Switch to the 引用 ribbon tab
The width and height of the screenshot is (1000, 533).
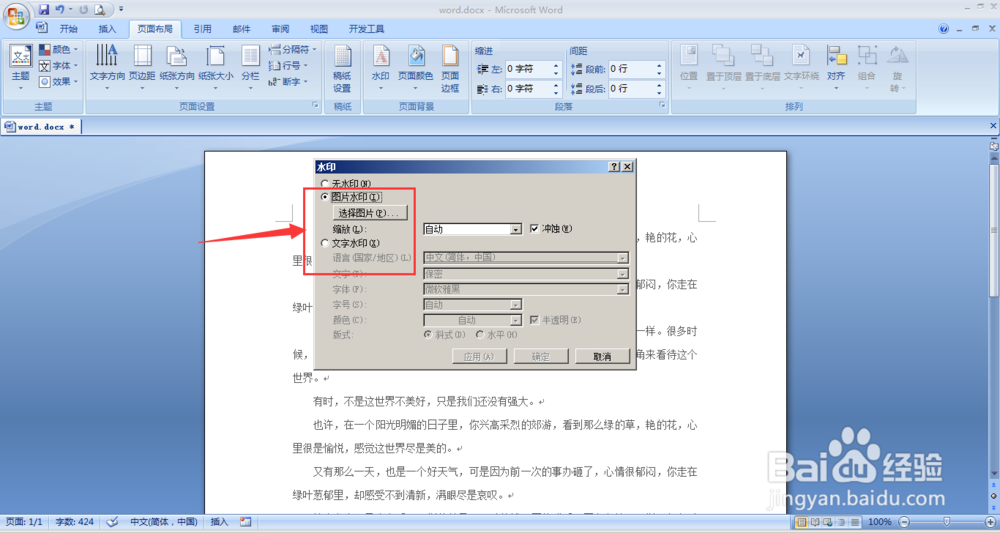(x=203, y=29)
